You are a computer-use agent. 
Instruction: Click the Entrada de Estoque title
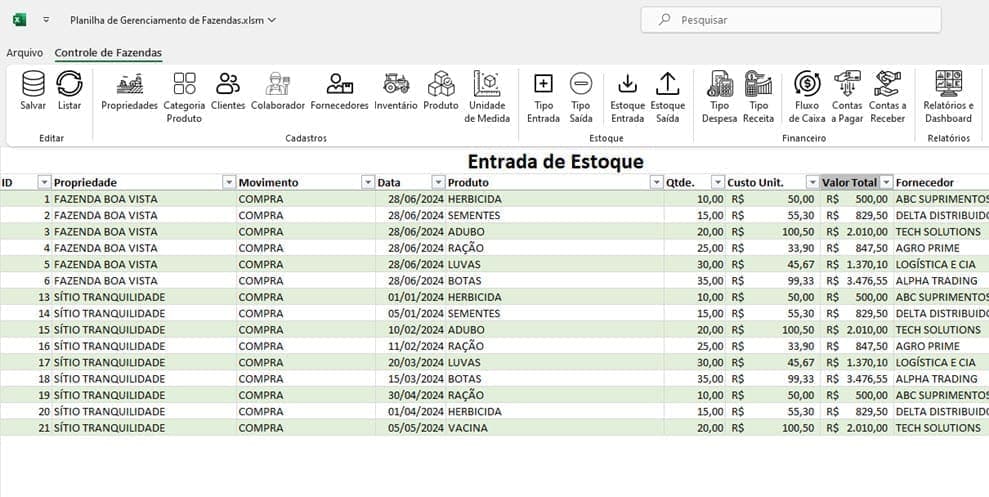(x=556, y=161)
